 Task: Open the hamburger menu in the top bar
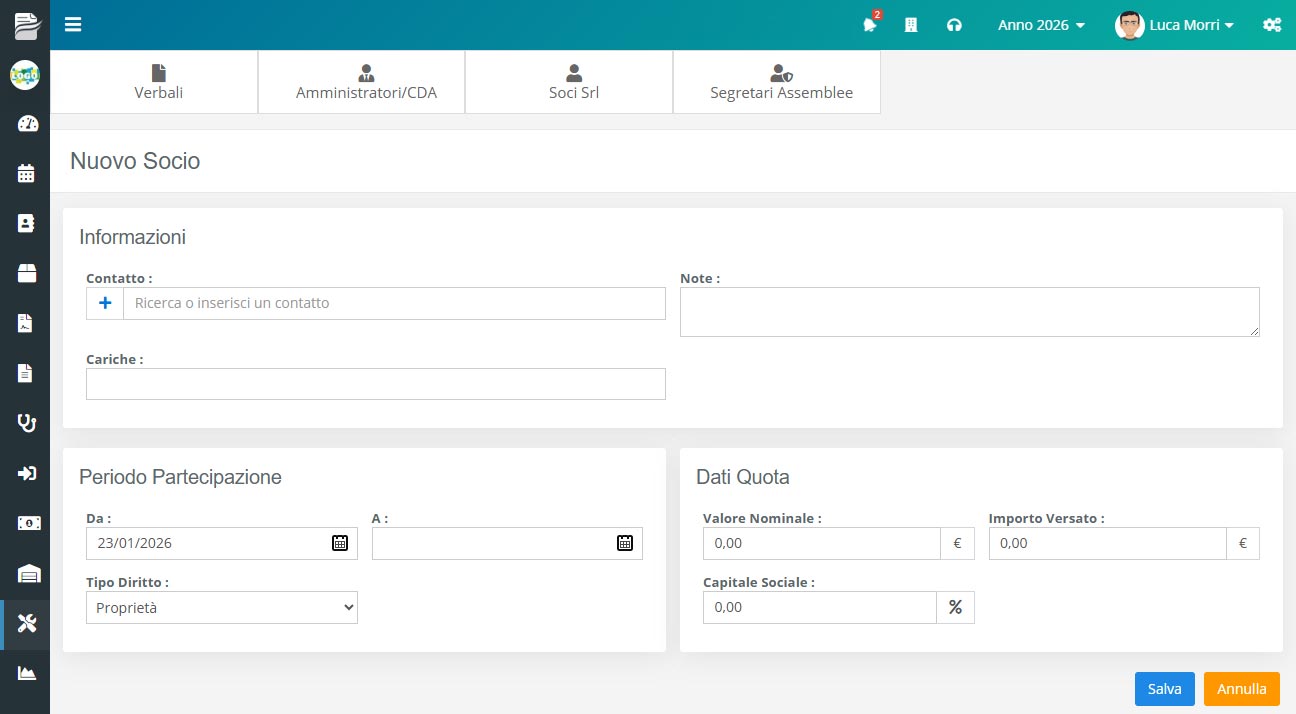pyautogui.click(x=73, y=25)
